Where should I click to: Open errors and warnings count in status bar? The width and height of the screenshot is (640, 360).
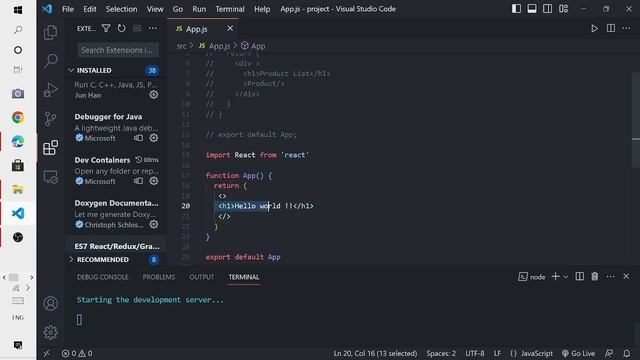click(x=77, y=353)
